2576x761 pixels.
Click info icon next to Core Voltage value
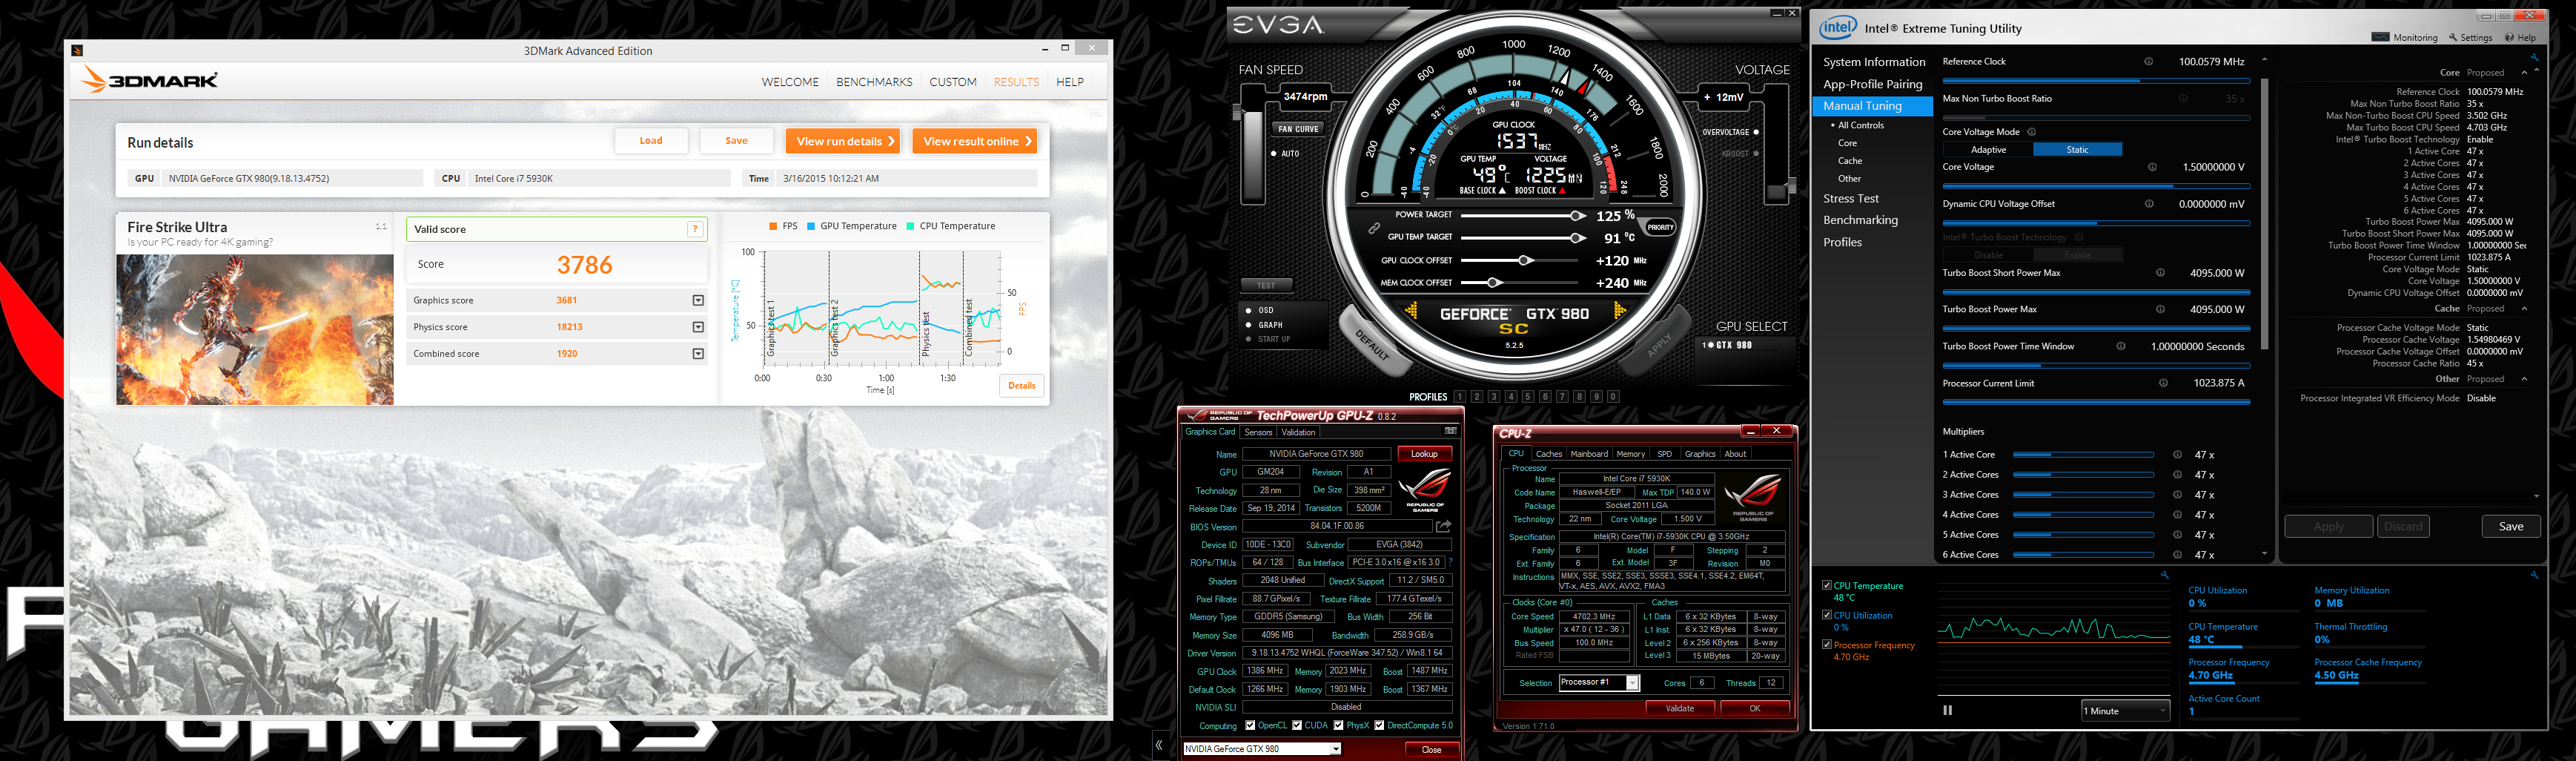point(2152,167)
